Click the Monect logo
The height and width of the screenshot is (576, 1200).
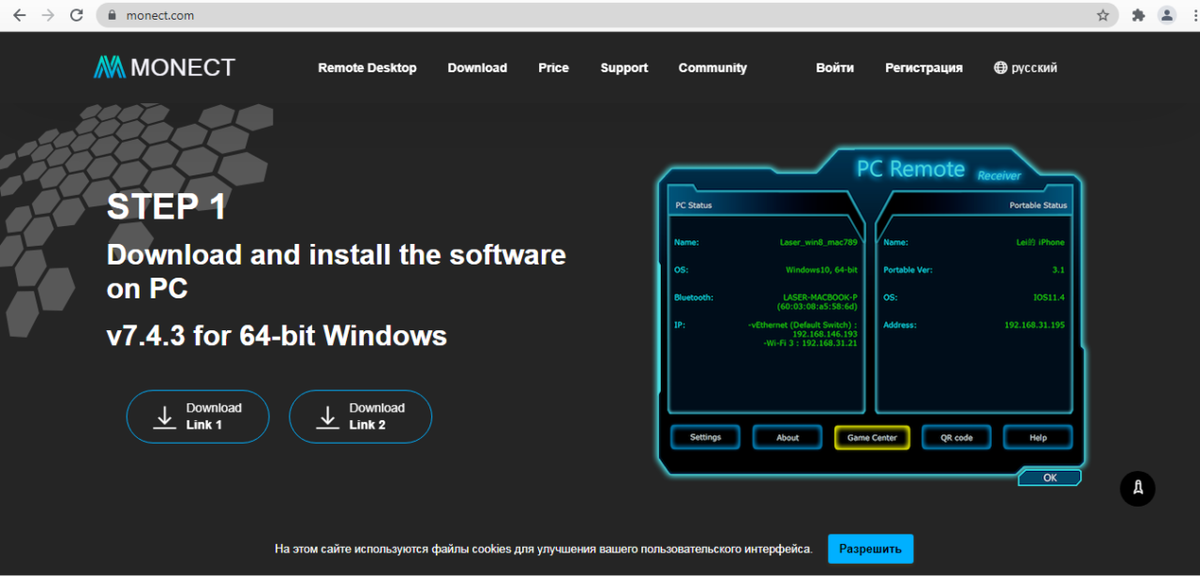[x=164, y=67]
